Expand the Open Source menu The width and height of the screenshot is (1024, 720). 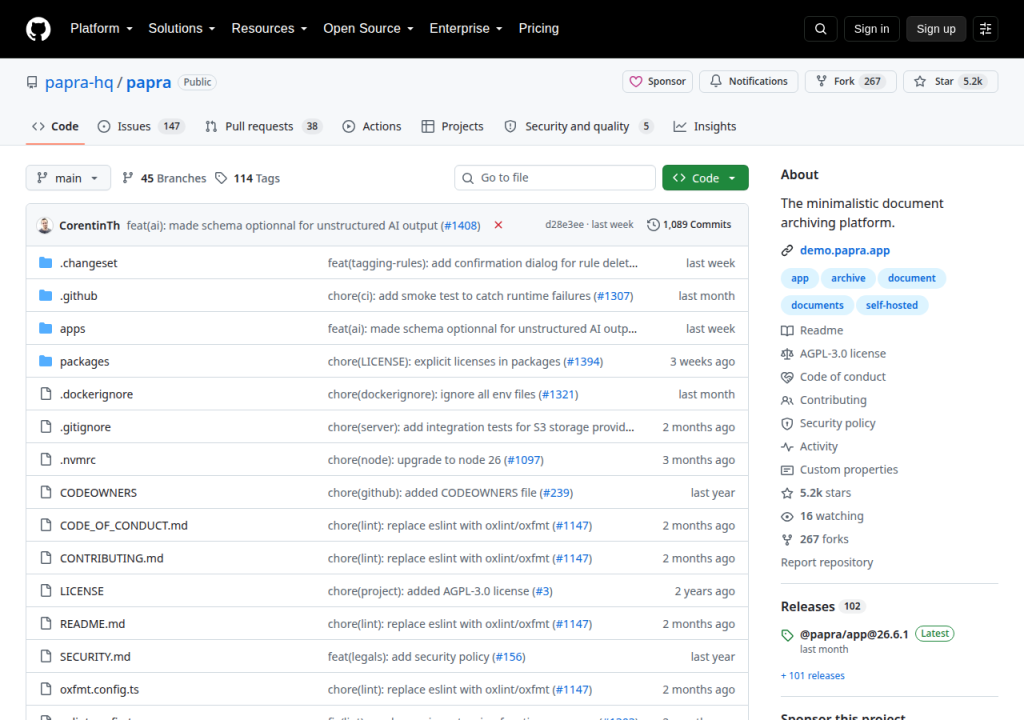[368, 29]
